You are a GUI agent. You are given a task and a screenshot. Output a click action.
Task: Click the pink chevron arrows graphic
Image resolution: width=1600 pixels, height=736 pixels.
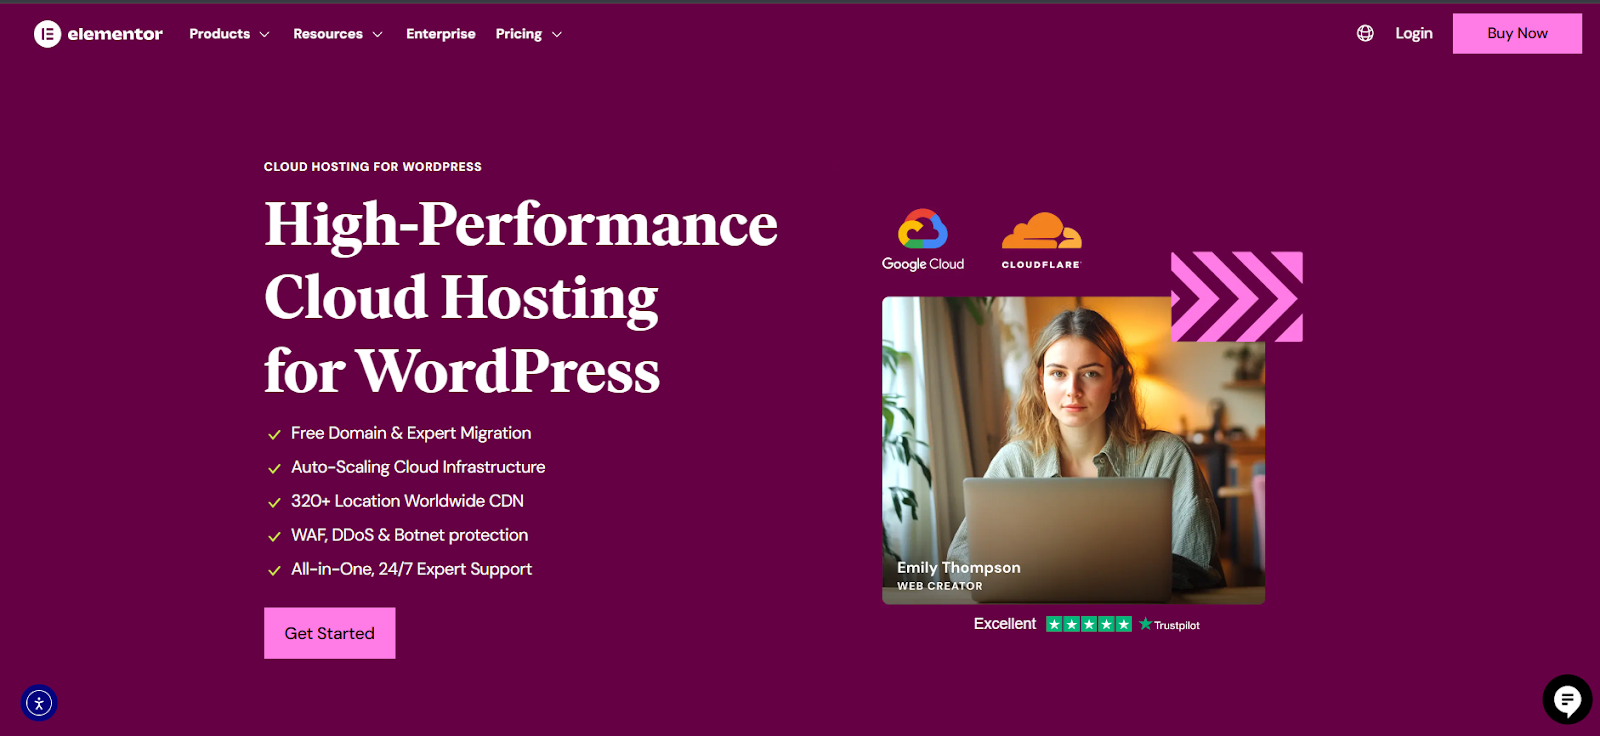1237,297
